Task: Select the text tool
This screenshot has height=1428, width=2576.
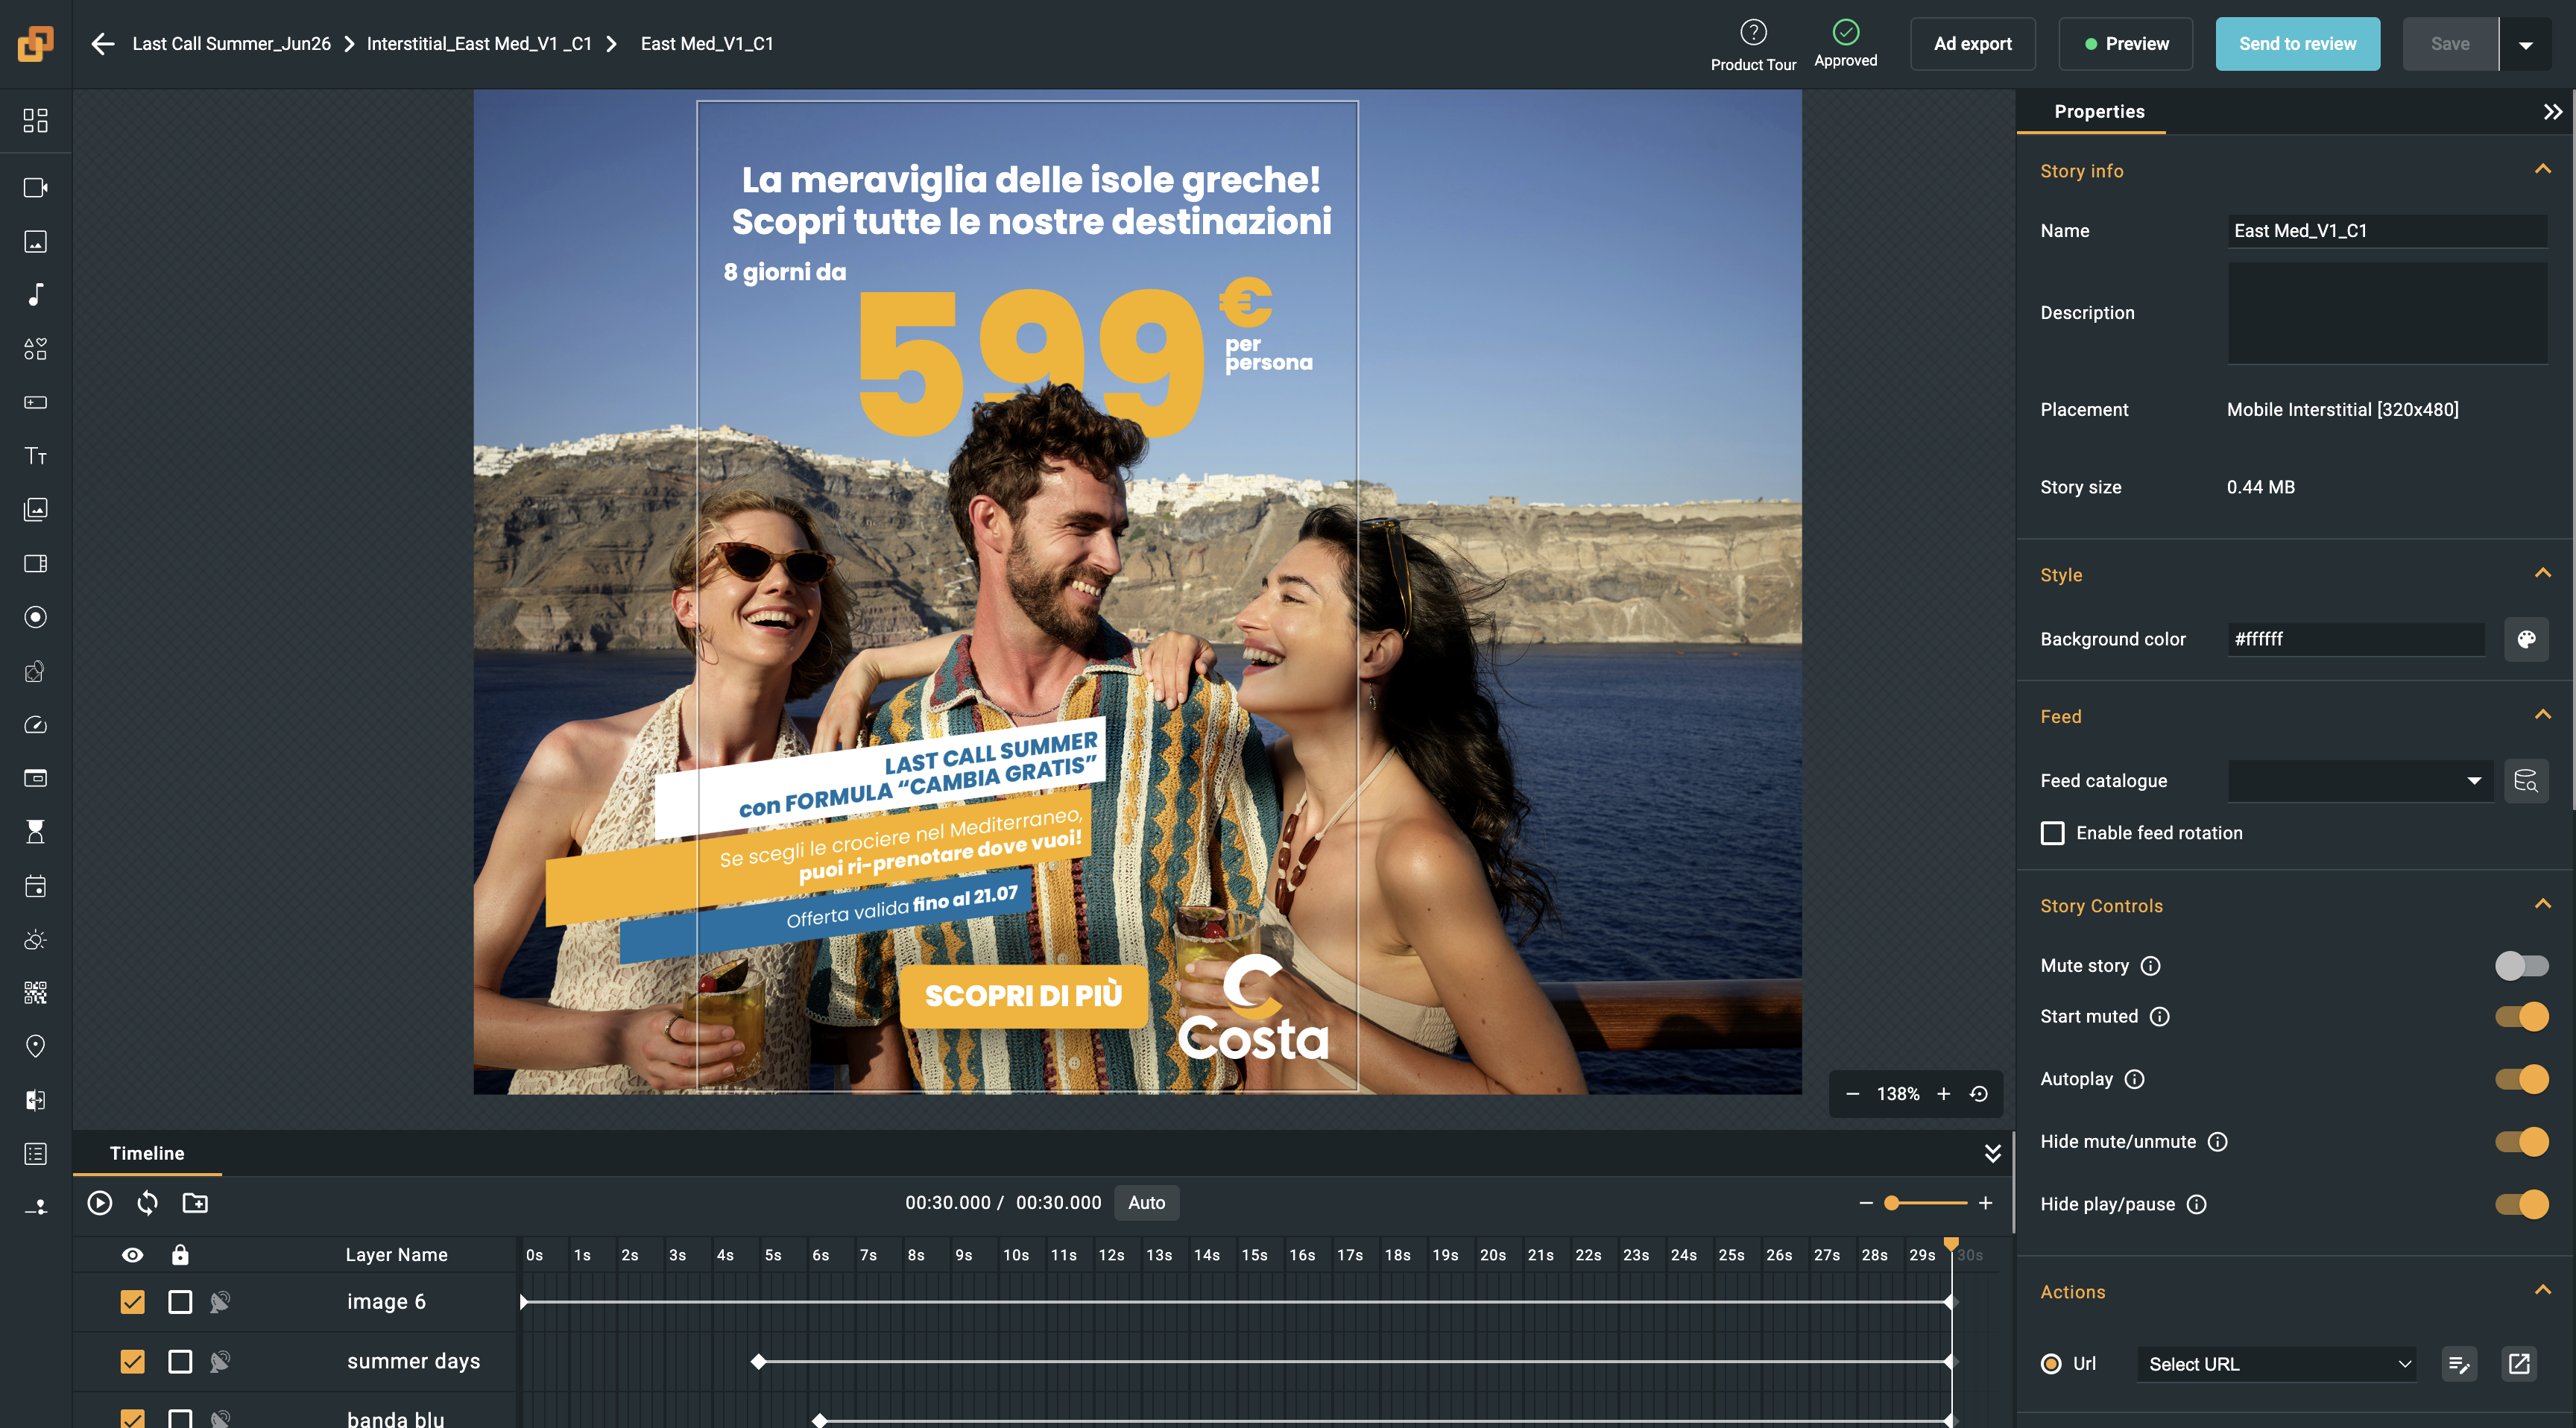Action: 35,456
